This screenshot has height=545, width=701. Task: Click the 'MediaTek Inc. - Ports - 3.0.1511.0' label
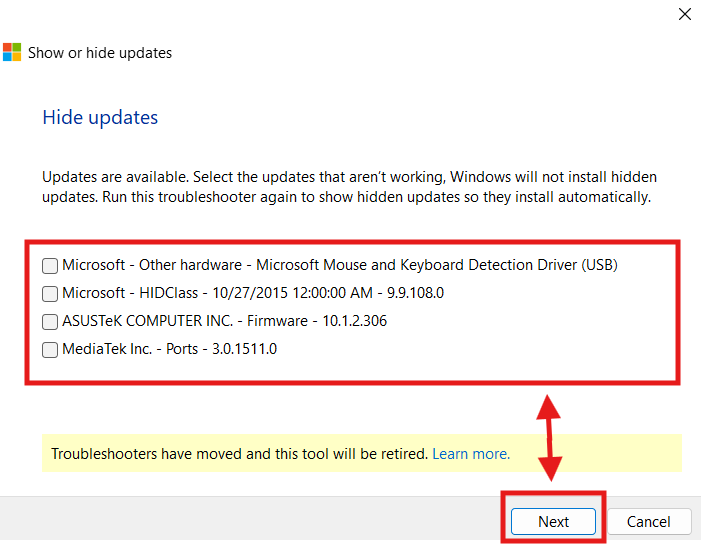coord(169,349)
